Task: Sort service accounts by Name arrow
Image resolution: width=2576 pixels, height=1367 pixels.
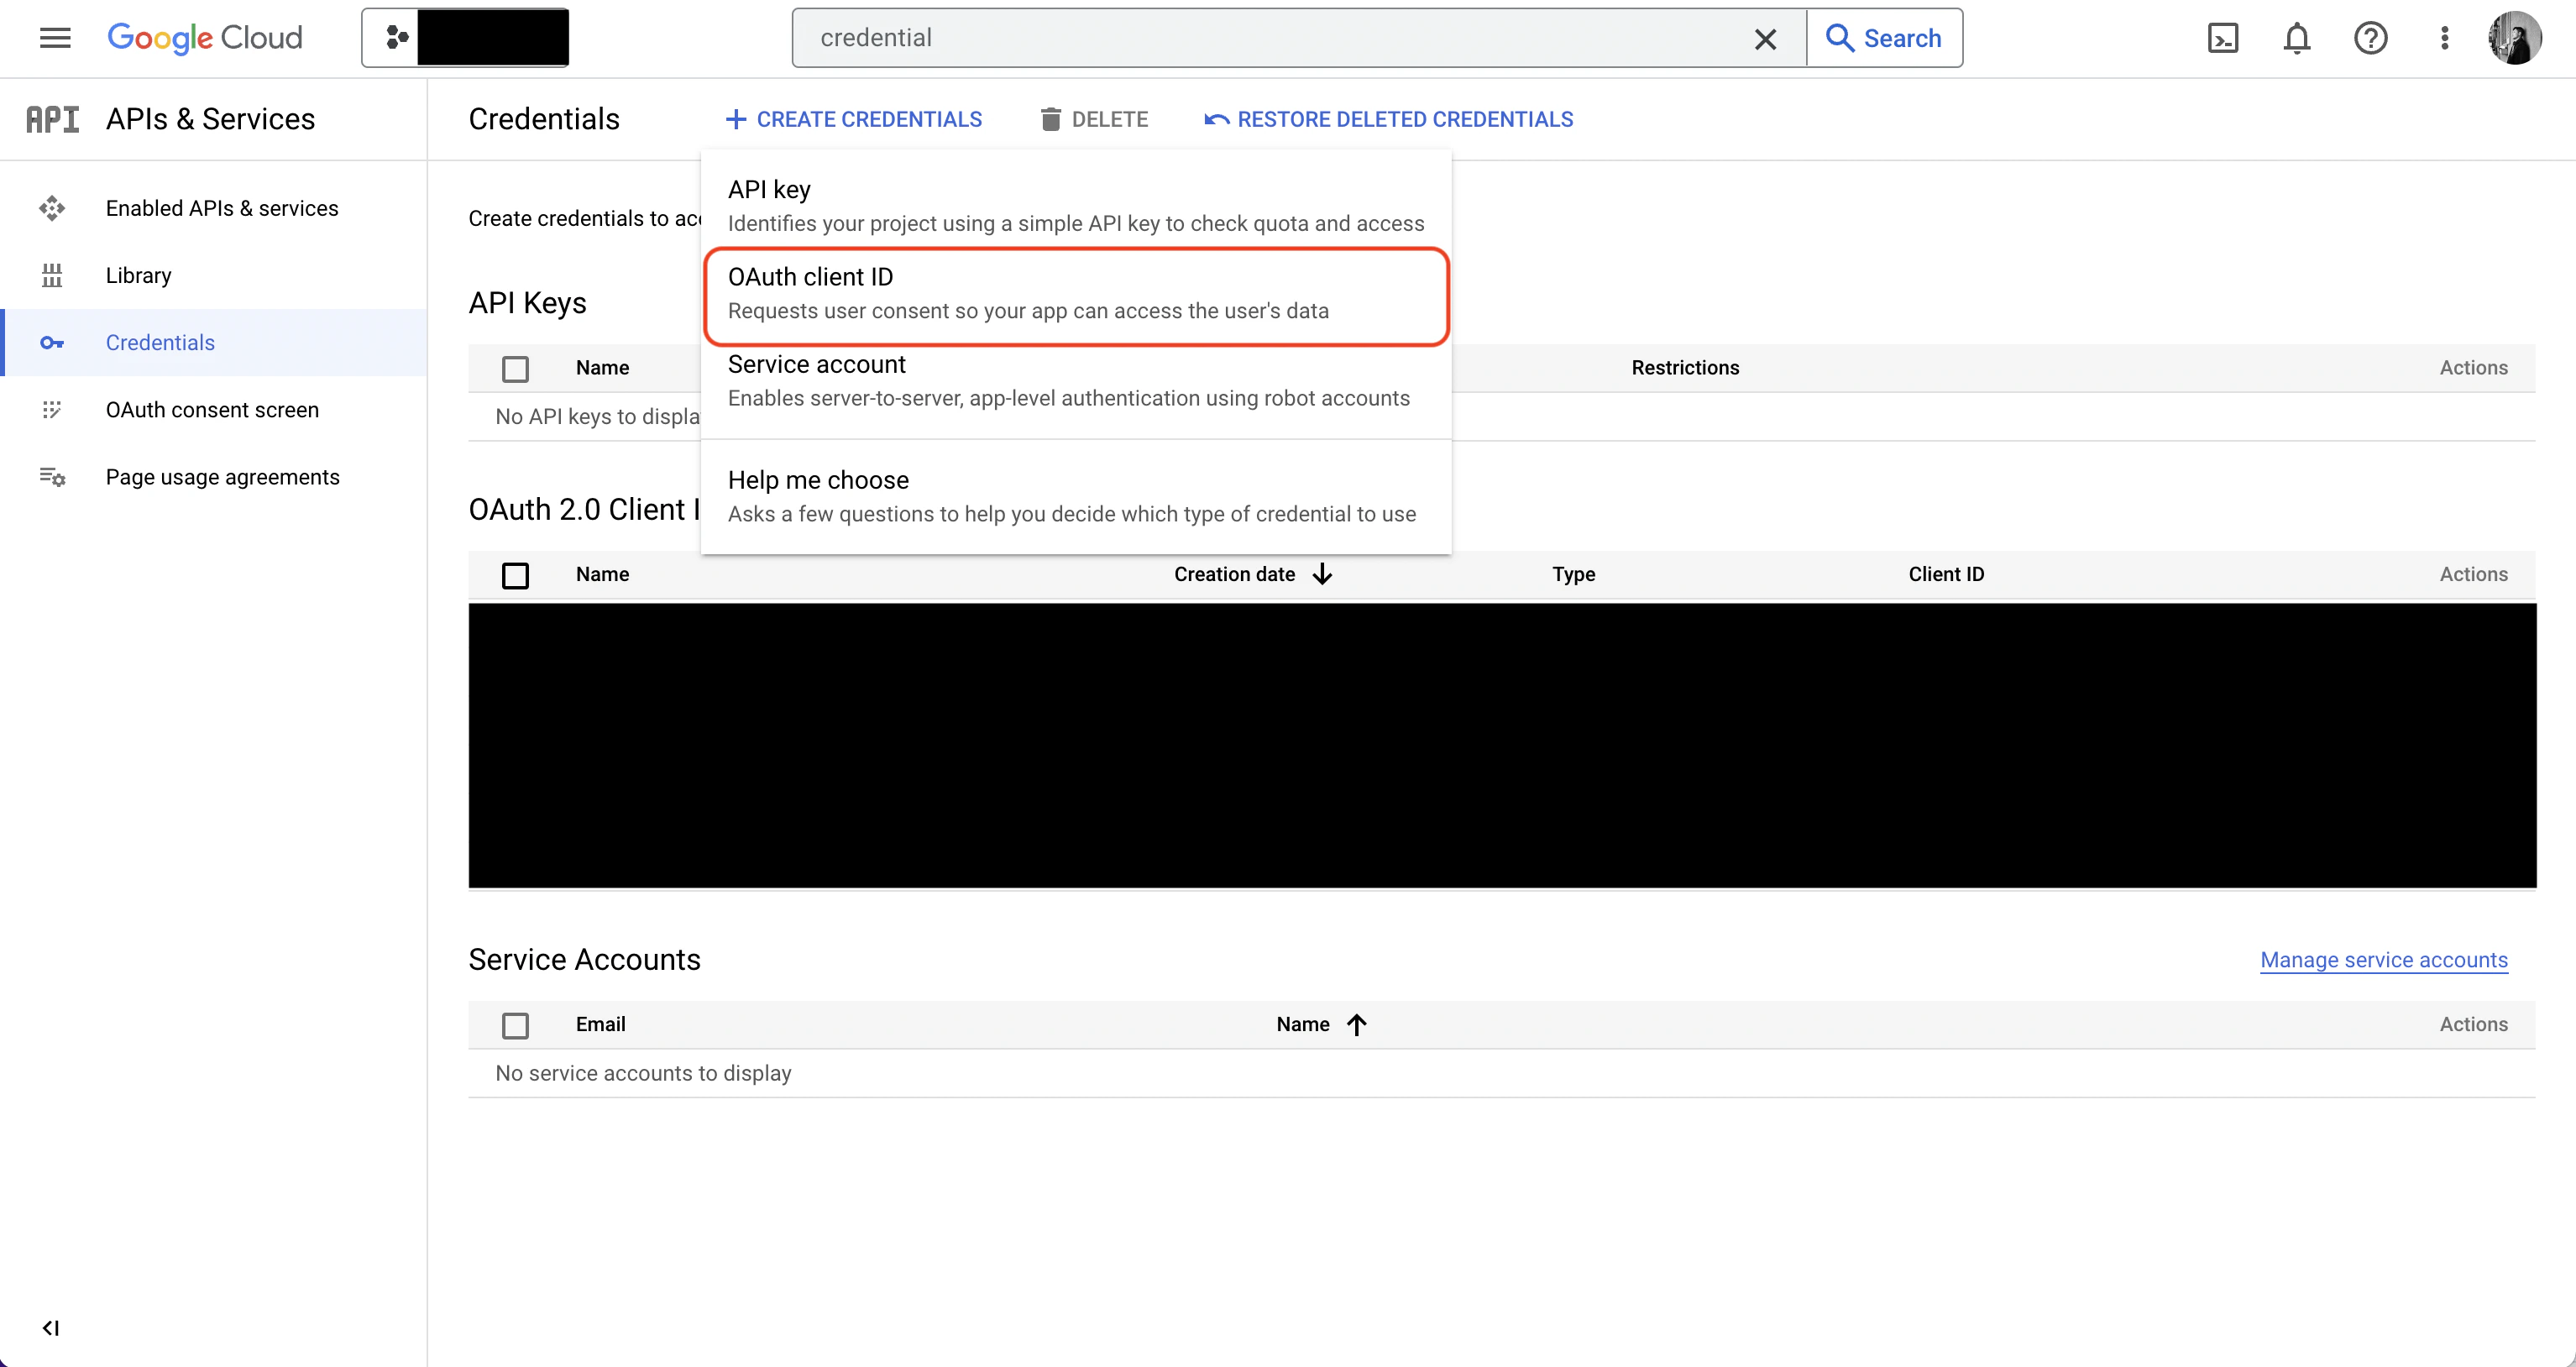Action: 1356,1024
